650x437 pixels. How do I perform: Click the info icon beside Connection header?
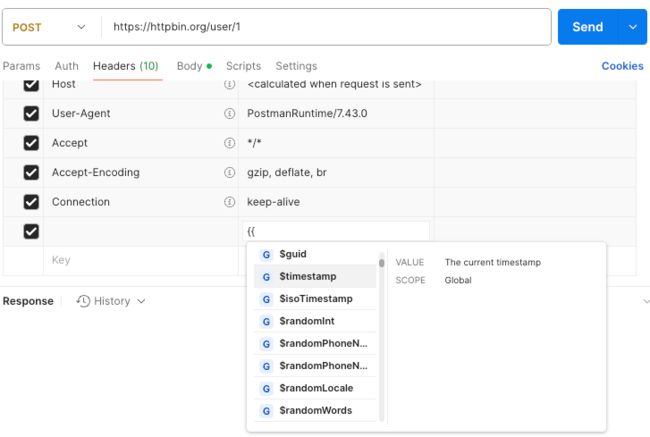[229, 202]
